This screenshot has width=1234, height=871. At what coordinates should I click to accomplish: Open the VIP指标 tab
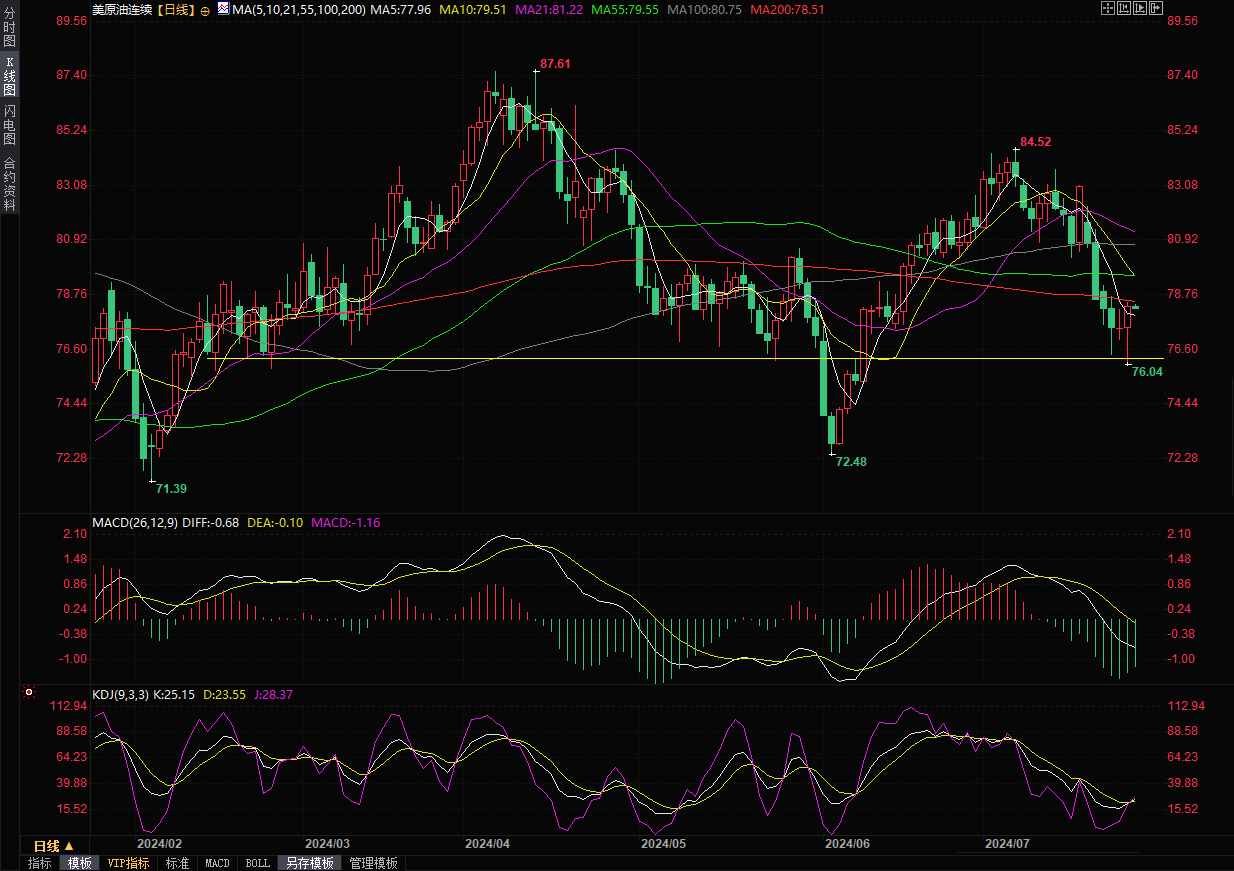click(128, 863)
